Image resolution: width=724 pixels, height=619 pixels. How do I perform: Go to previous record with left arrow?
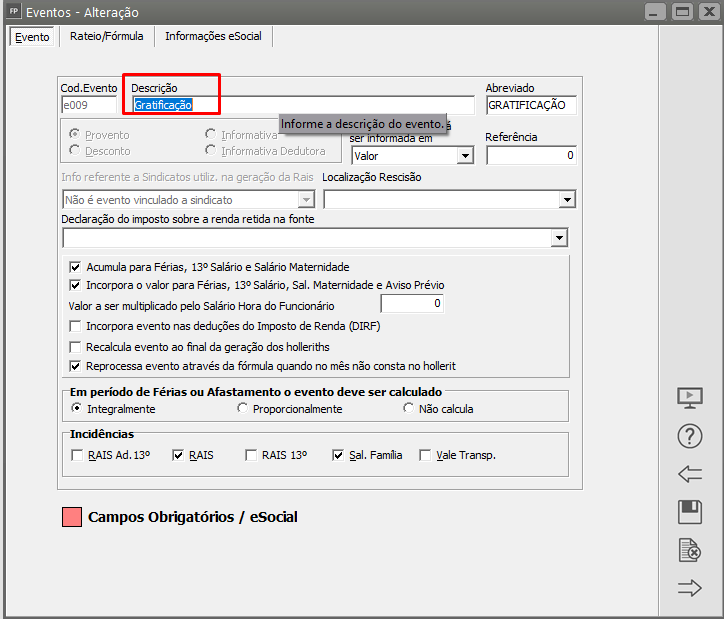click(x=690, y=474)
